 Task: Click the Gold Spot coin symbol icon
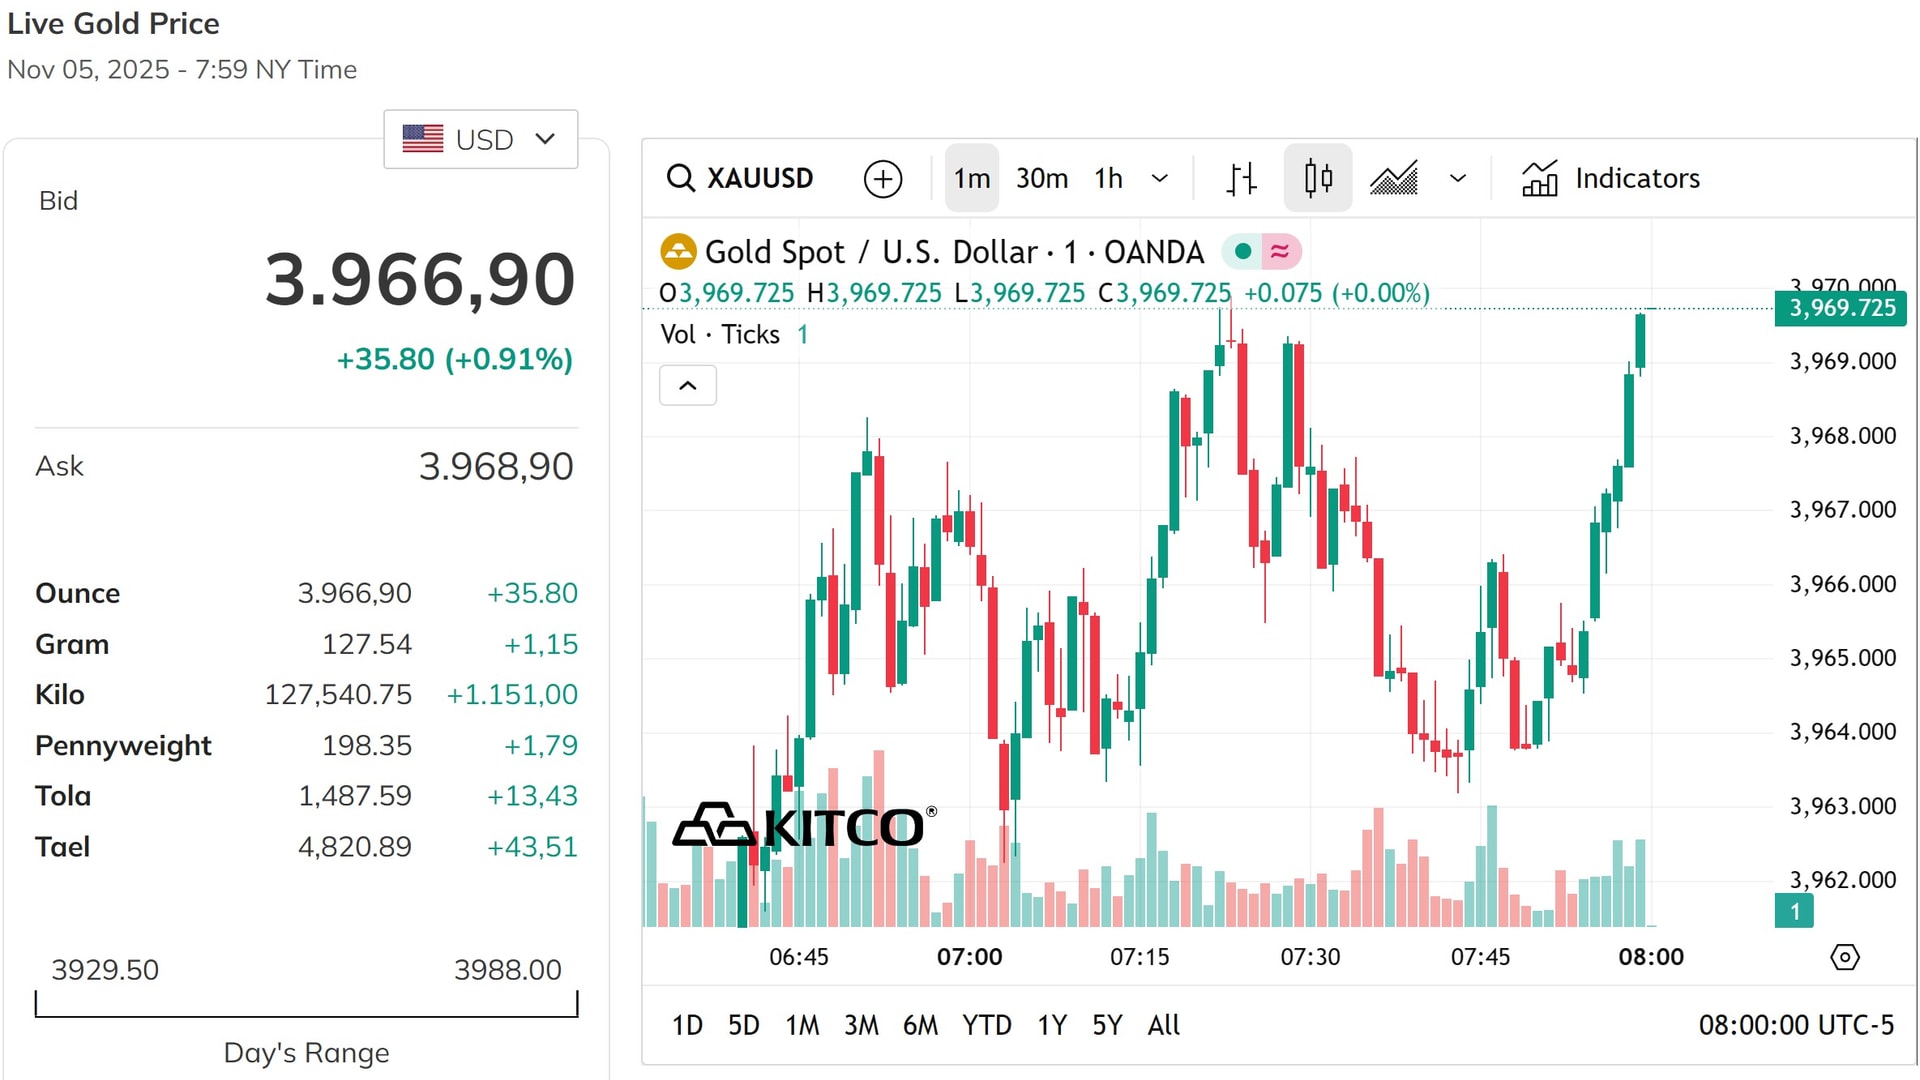678,251
